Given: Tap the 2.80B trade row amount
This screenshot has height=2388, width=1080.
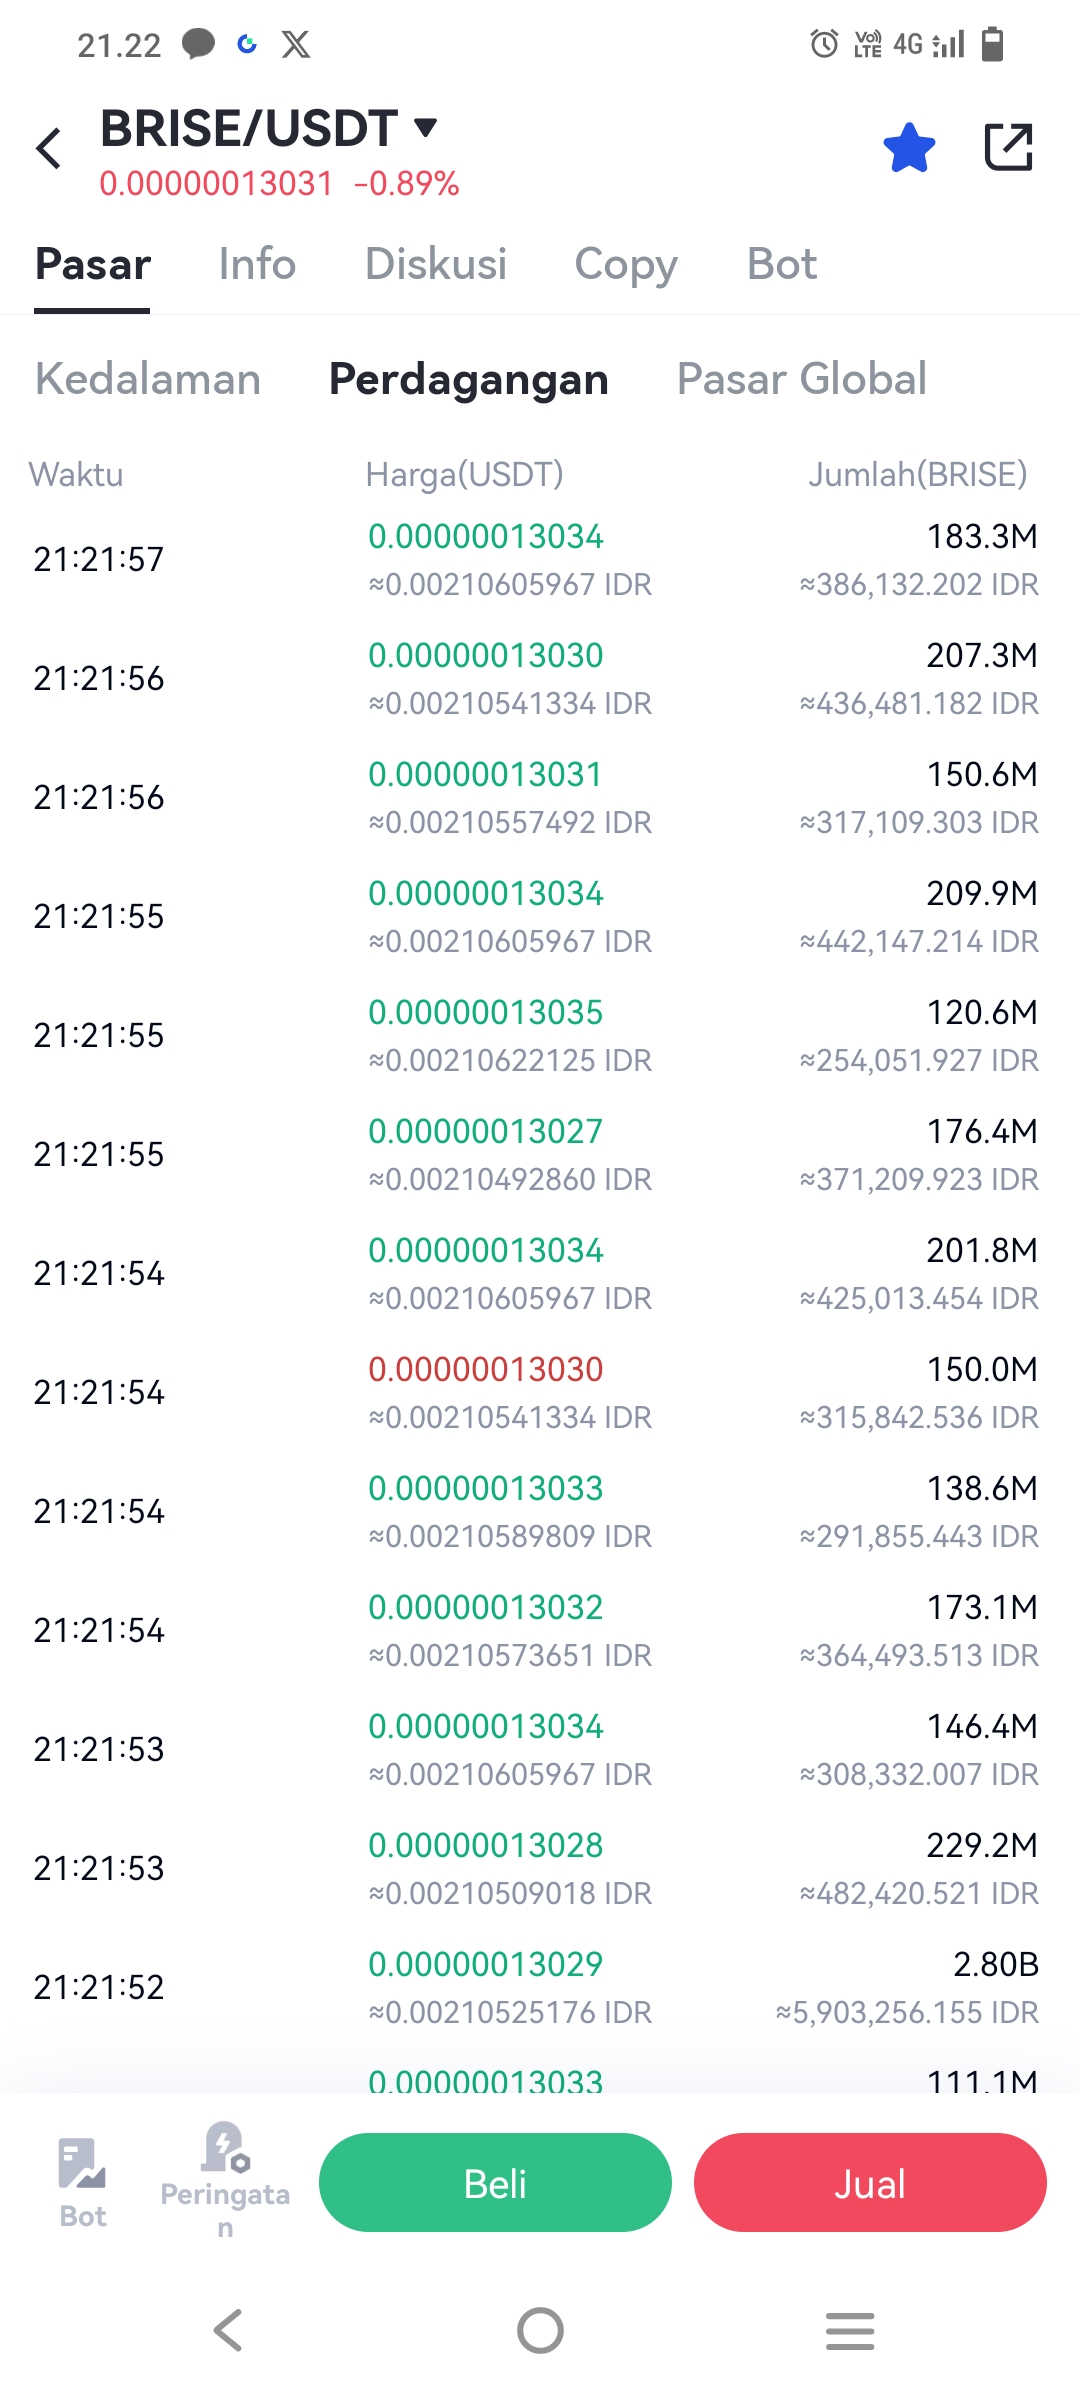Looking at the screenshot, I should tap(995, 1964).
